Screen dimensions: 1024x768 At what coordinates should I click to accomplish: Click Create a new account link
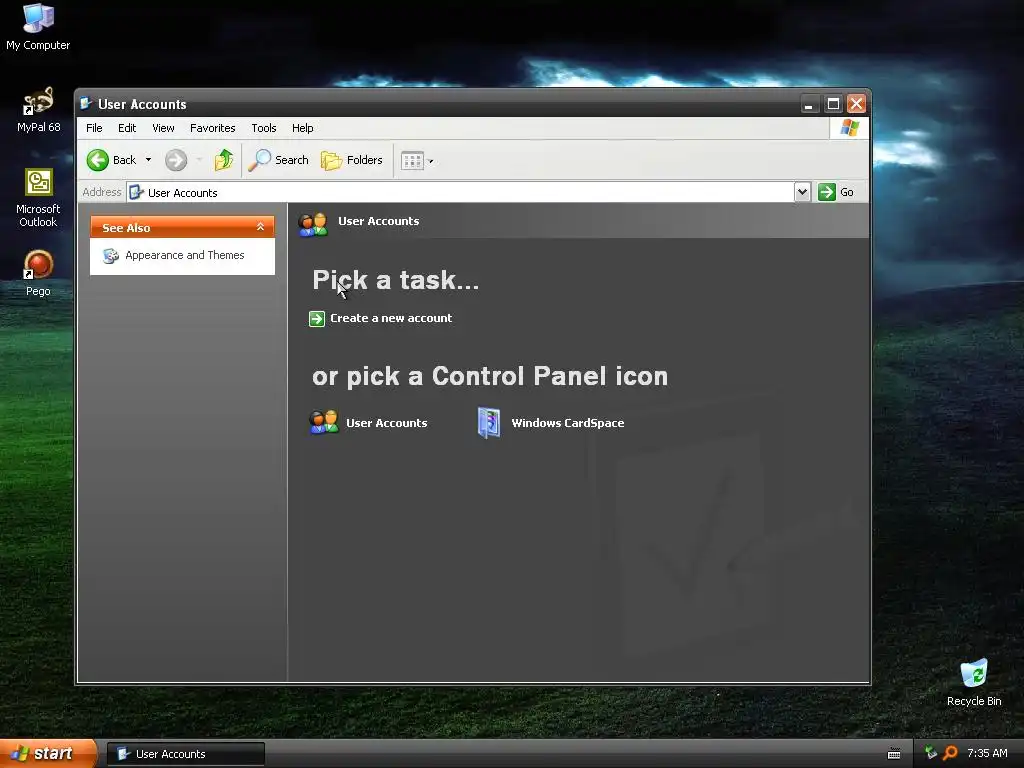coord(391,318)
